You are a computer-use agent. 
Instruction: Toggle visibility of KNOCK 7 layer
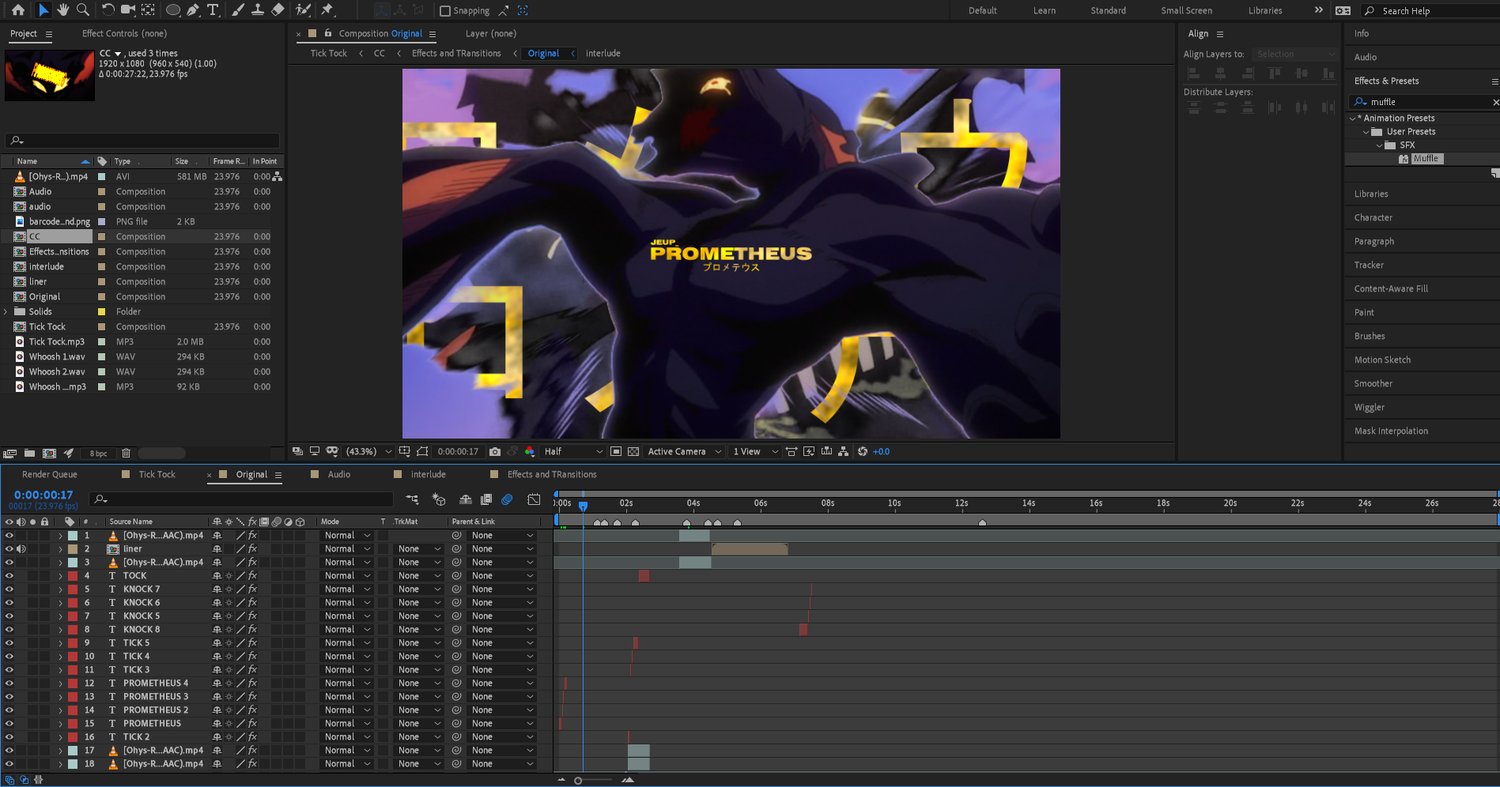[9, 590]
